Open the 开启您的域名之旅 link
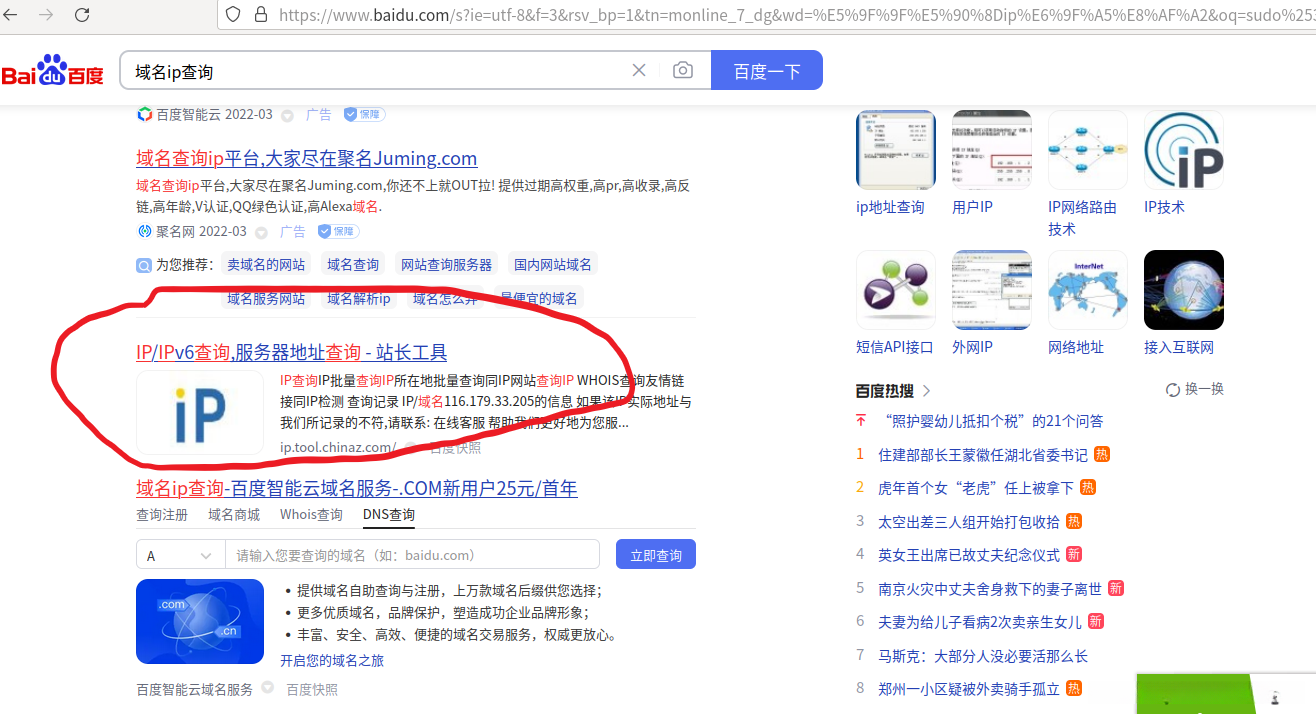The width and height of the screenshot is (1316, 714). [332, 660]
